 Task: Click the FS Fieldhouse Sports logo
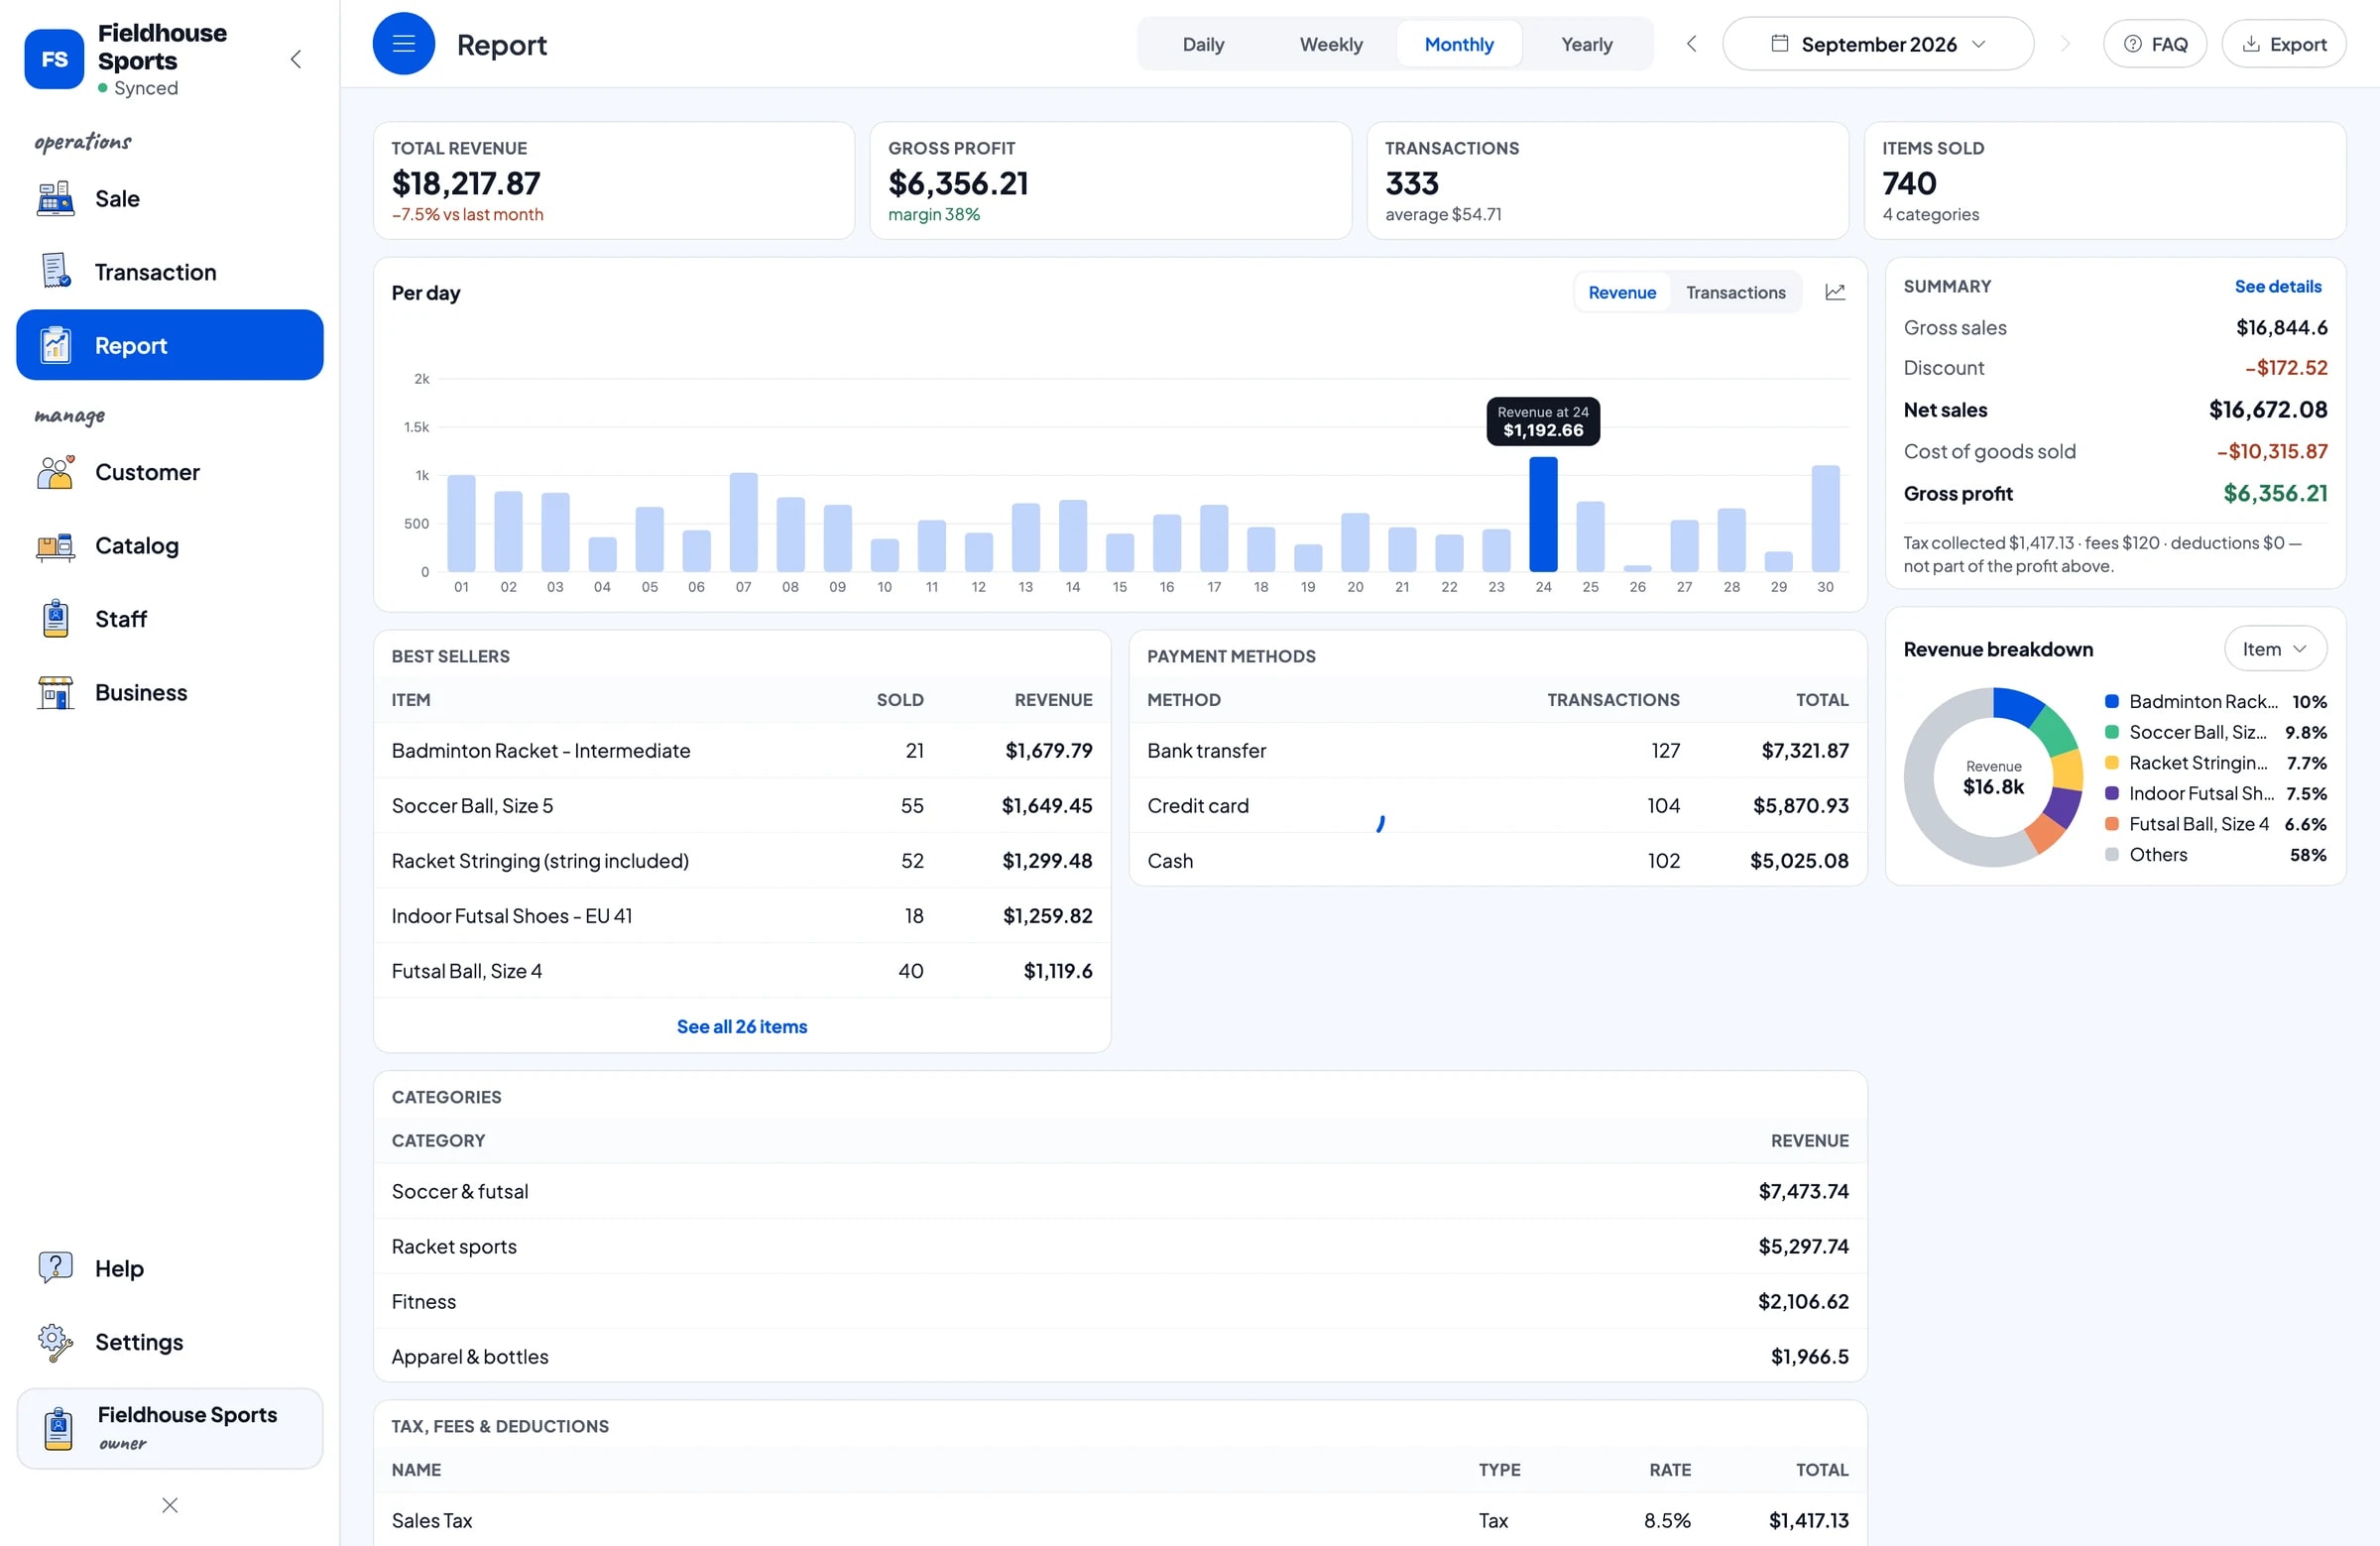tap(54, 59)
